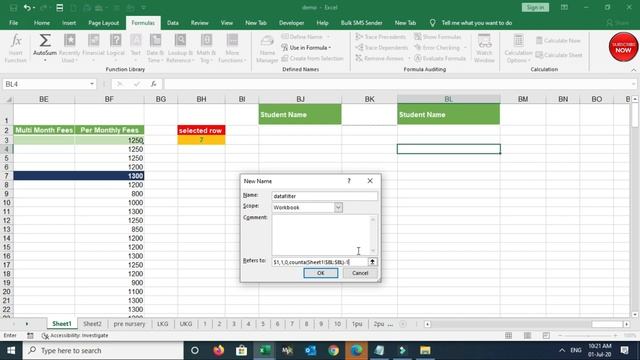Open the Home tab
This screenshot has width=640, height=360.
tap(42, 23)
